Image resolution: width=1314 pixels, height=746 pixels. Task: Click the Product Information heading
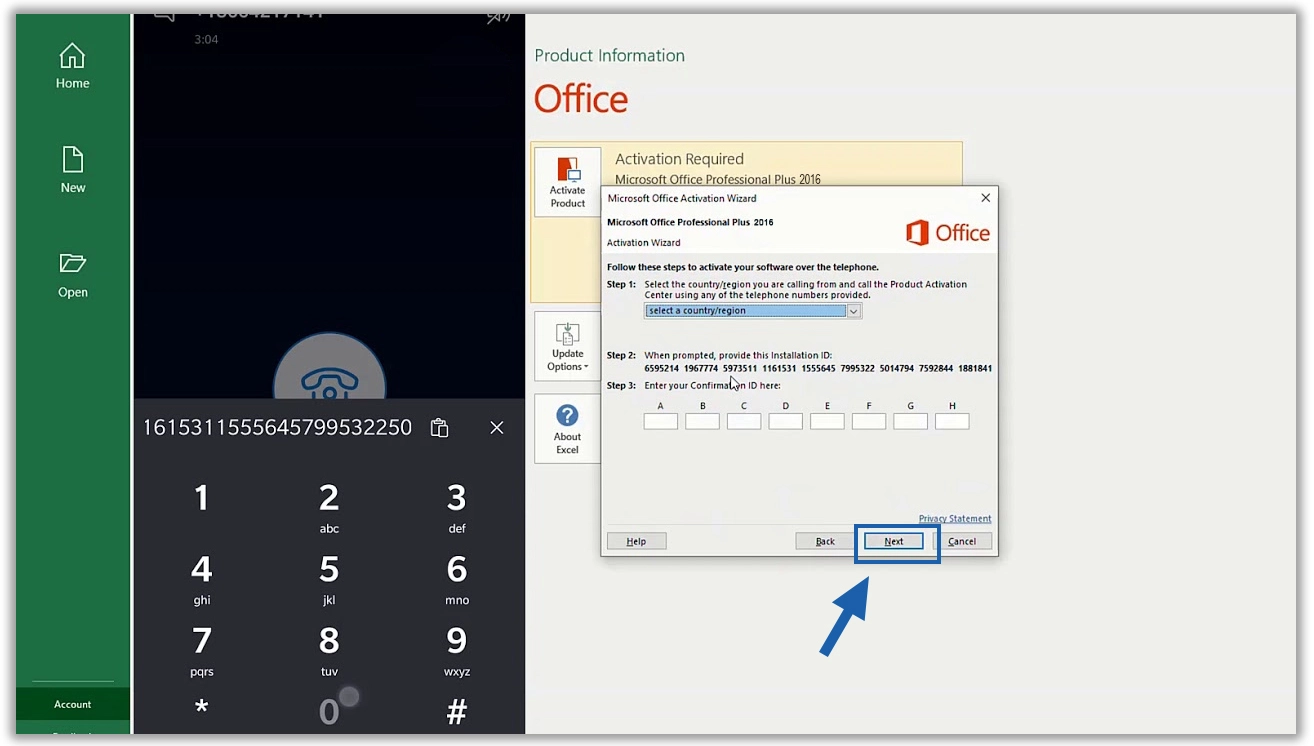(610, 56)
